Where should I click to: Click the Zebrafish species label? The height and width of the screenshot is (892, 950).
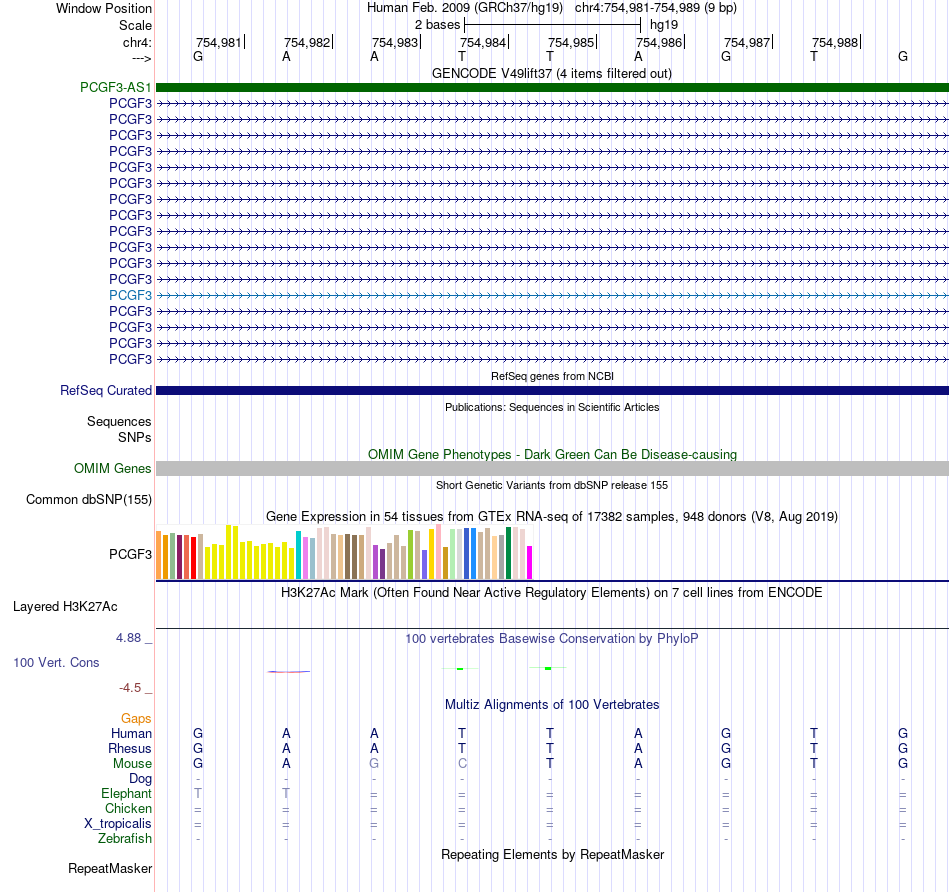point(125,839)
